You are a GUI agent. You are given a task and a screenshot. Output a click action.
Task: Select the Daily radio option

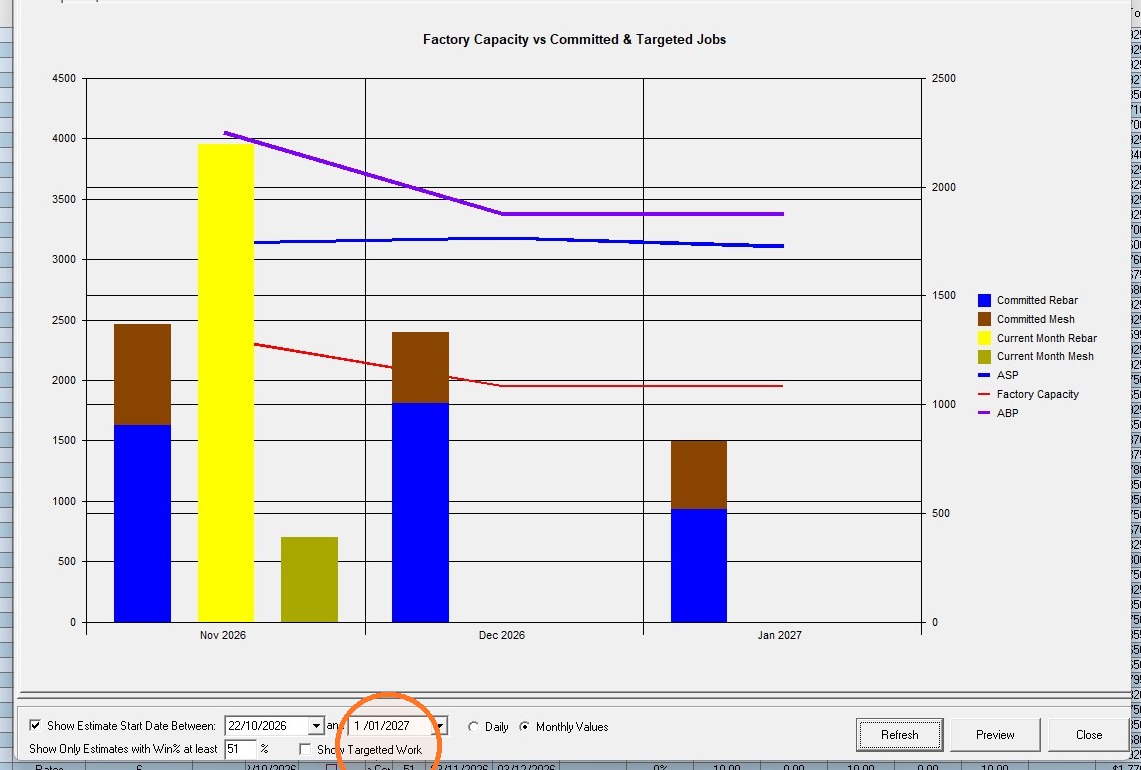click(474, 726)
